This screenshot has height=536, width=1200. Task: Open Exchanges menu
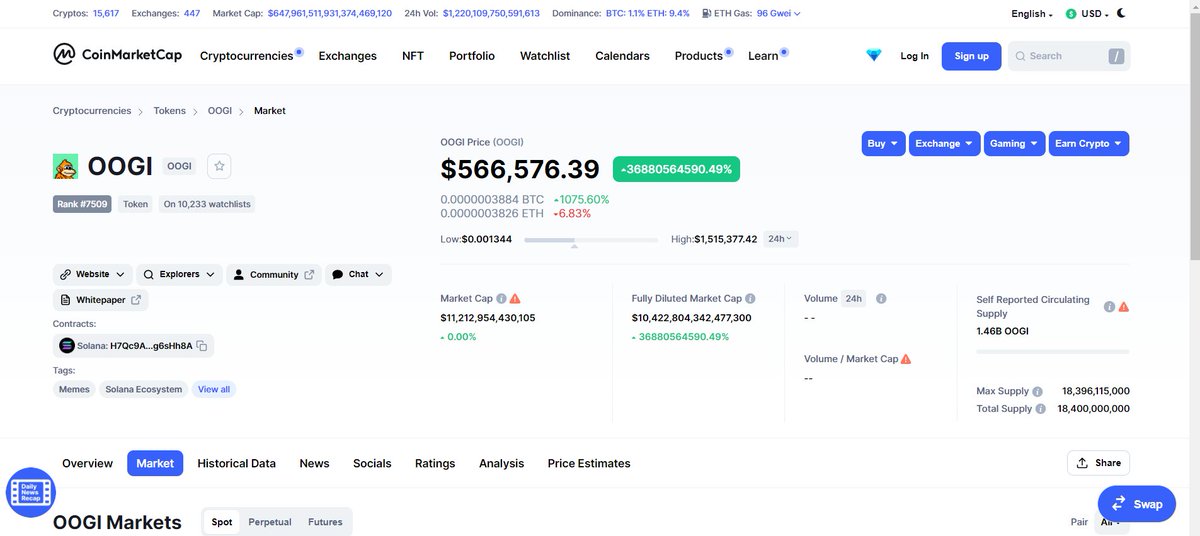point(347,56)
